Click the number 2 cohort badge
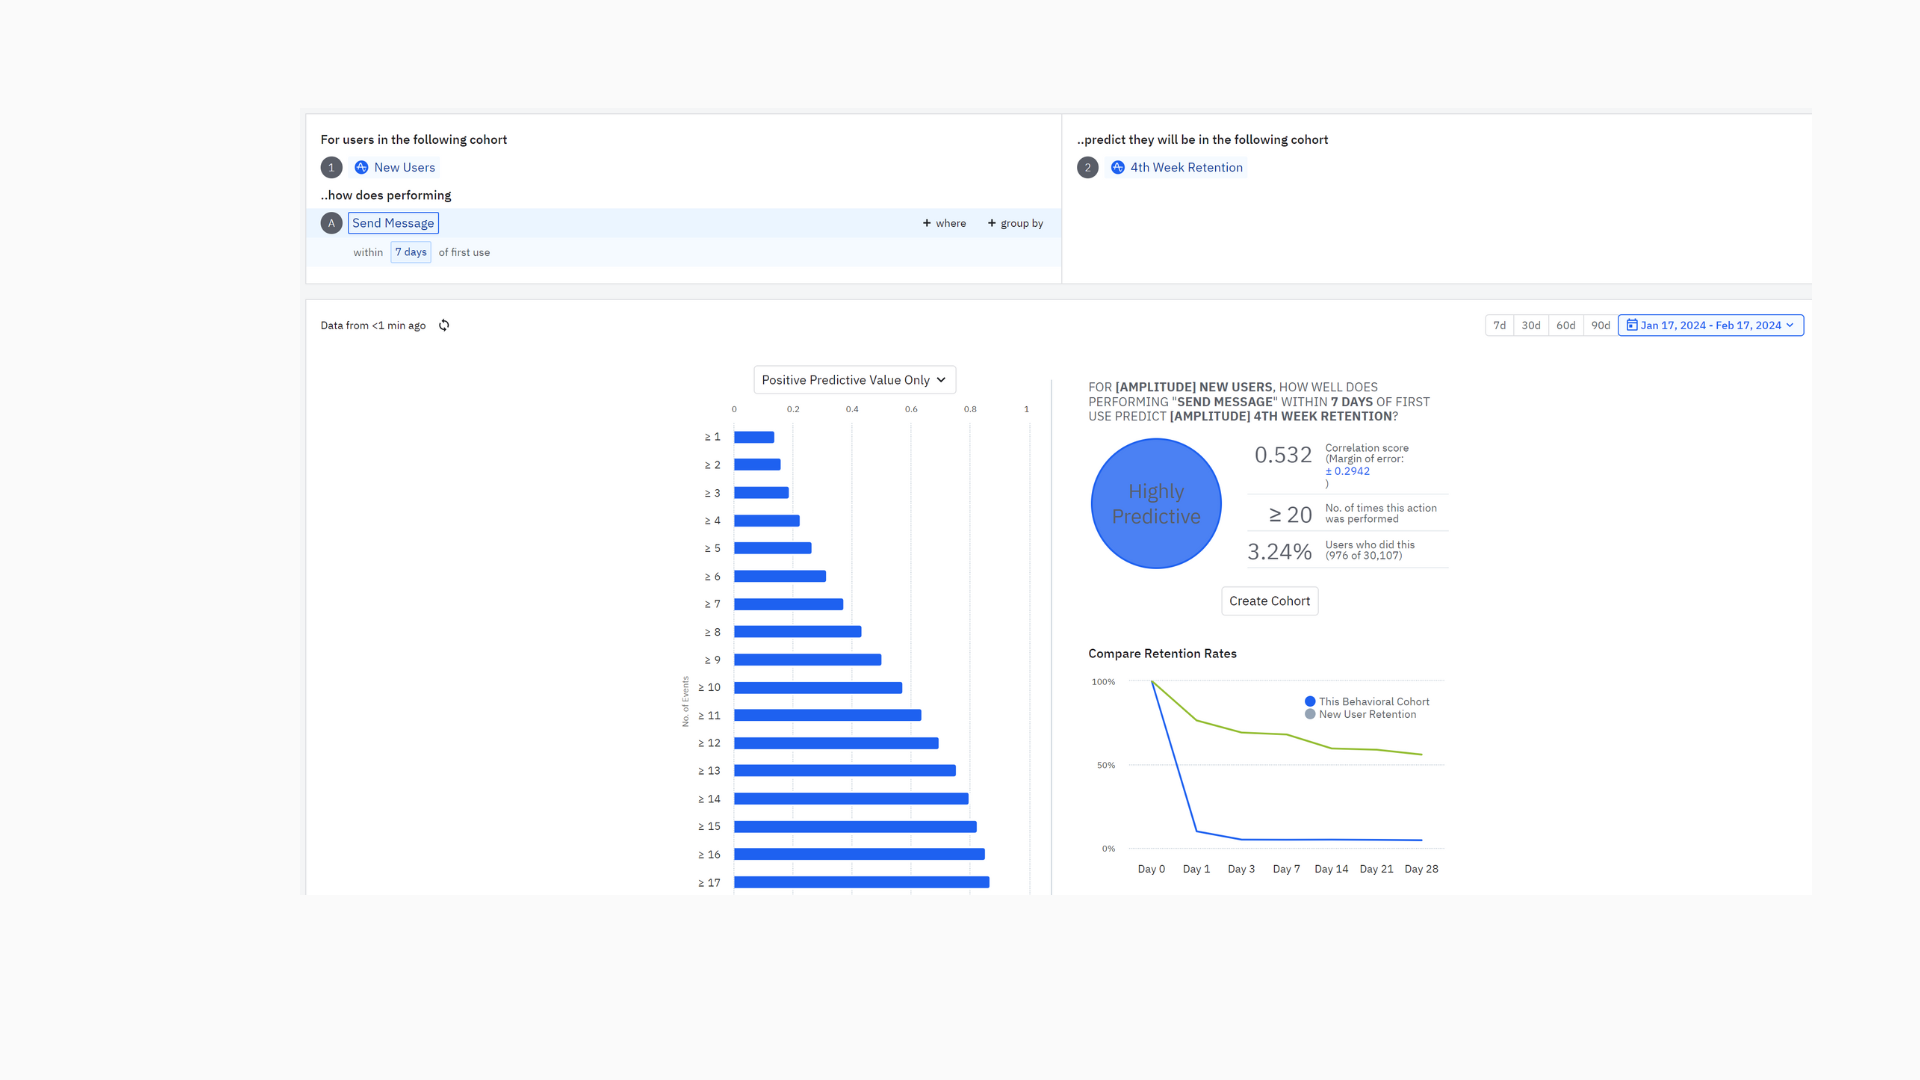The height and width of the screenshot is (1080, 1920). point(1087,168)
